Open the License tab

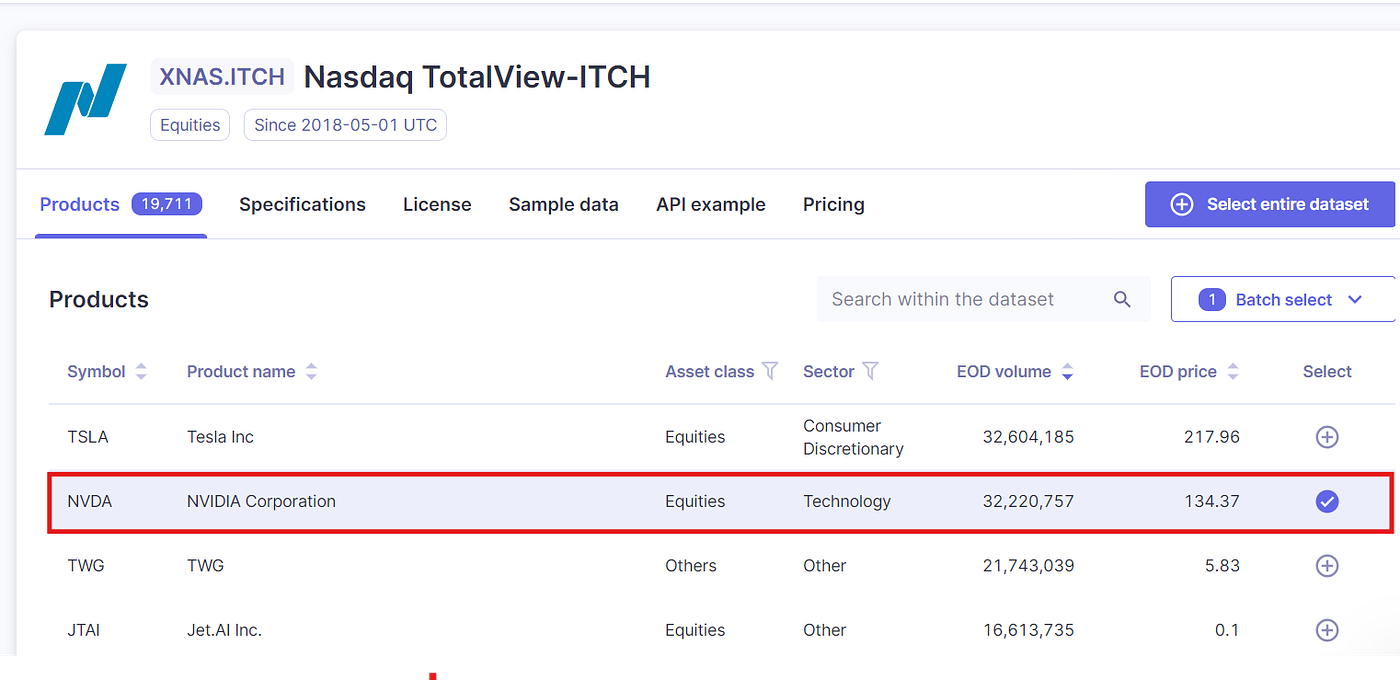437,204
